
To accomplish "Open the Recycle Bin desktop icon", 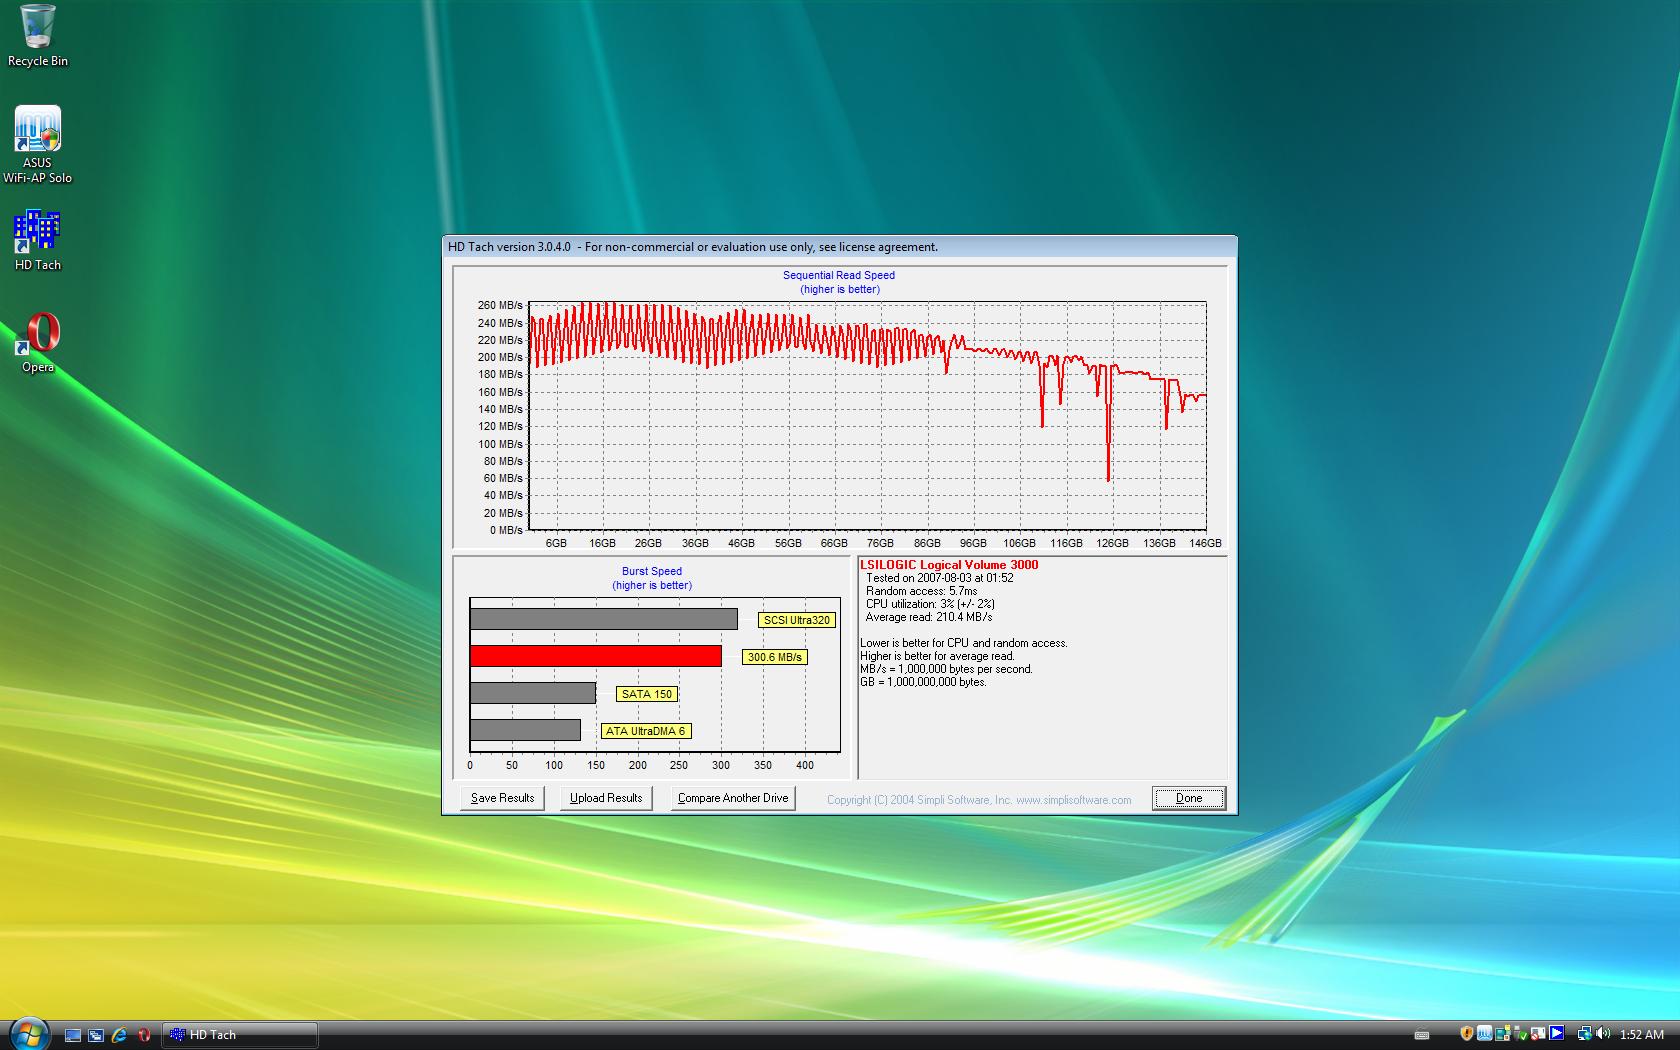I will [38, 37].
